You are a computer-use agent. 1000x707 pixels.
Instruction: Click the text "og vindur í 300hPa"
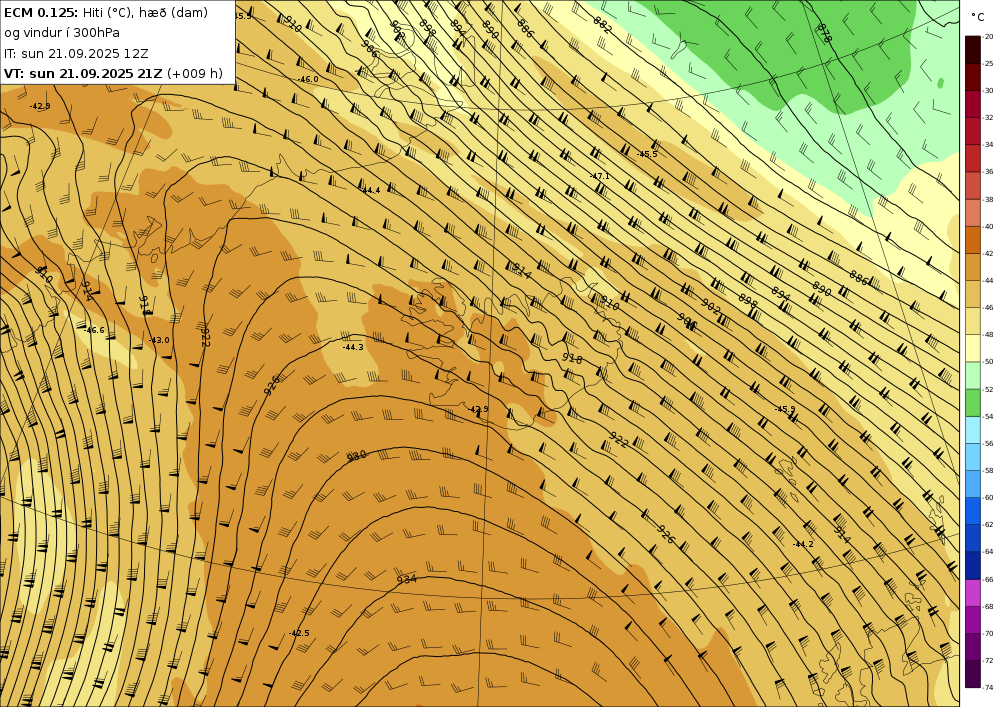(62, 33)
